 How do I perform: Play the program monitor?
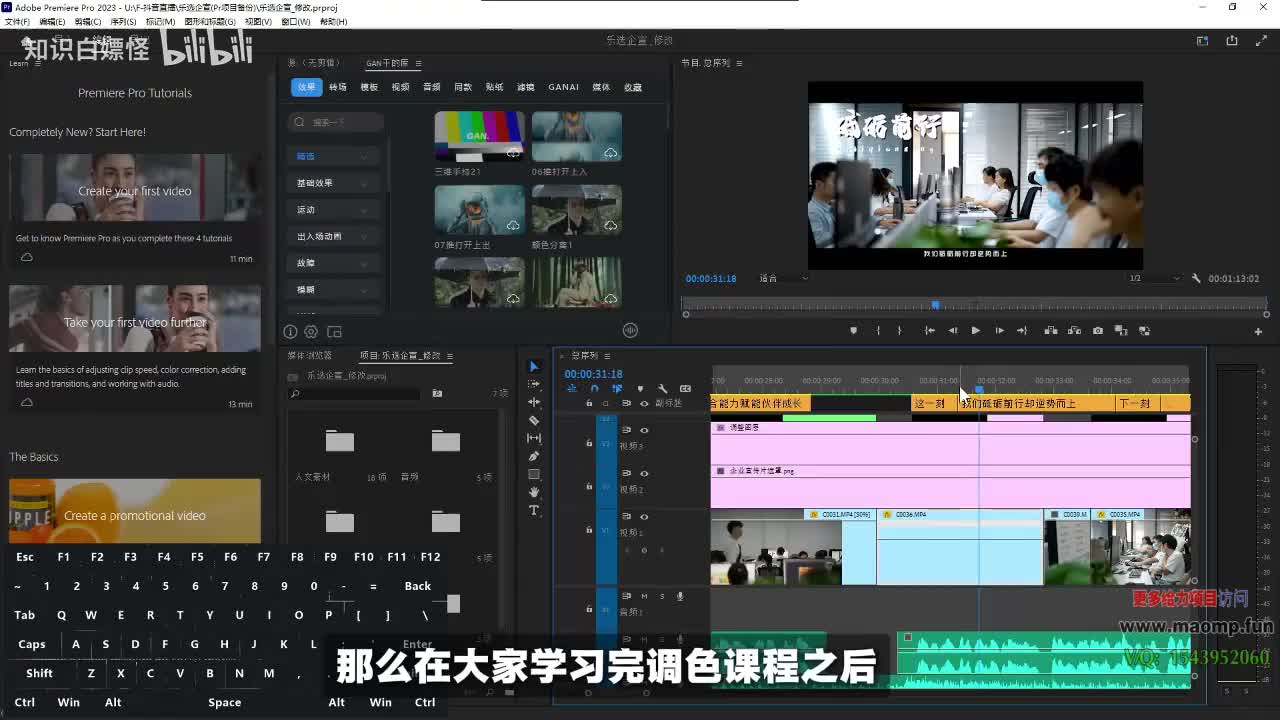click(975, 331)
